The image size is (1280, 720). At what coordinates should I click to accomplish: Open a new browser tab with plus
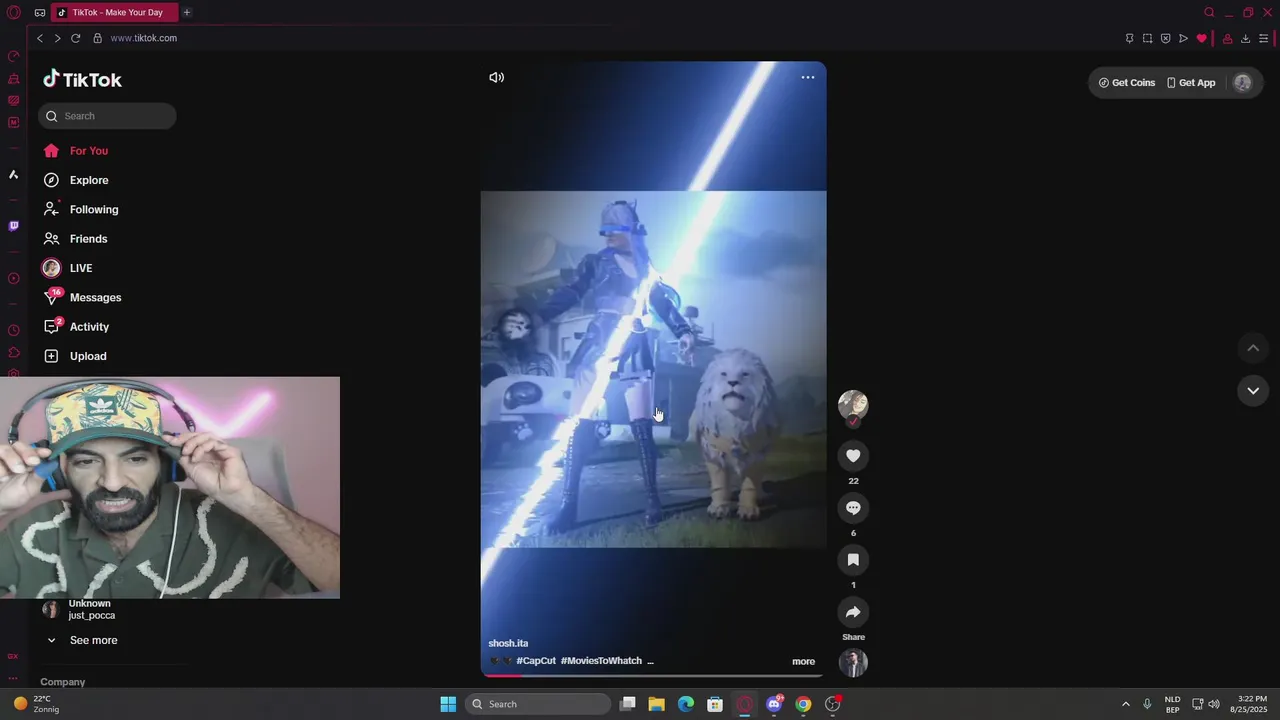point(186,12)
